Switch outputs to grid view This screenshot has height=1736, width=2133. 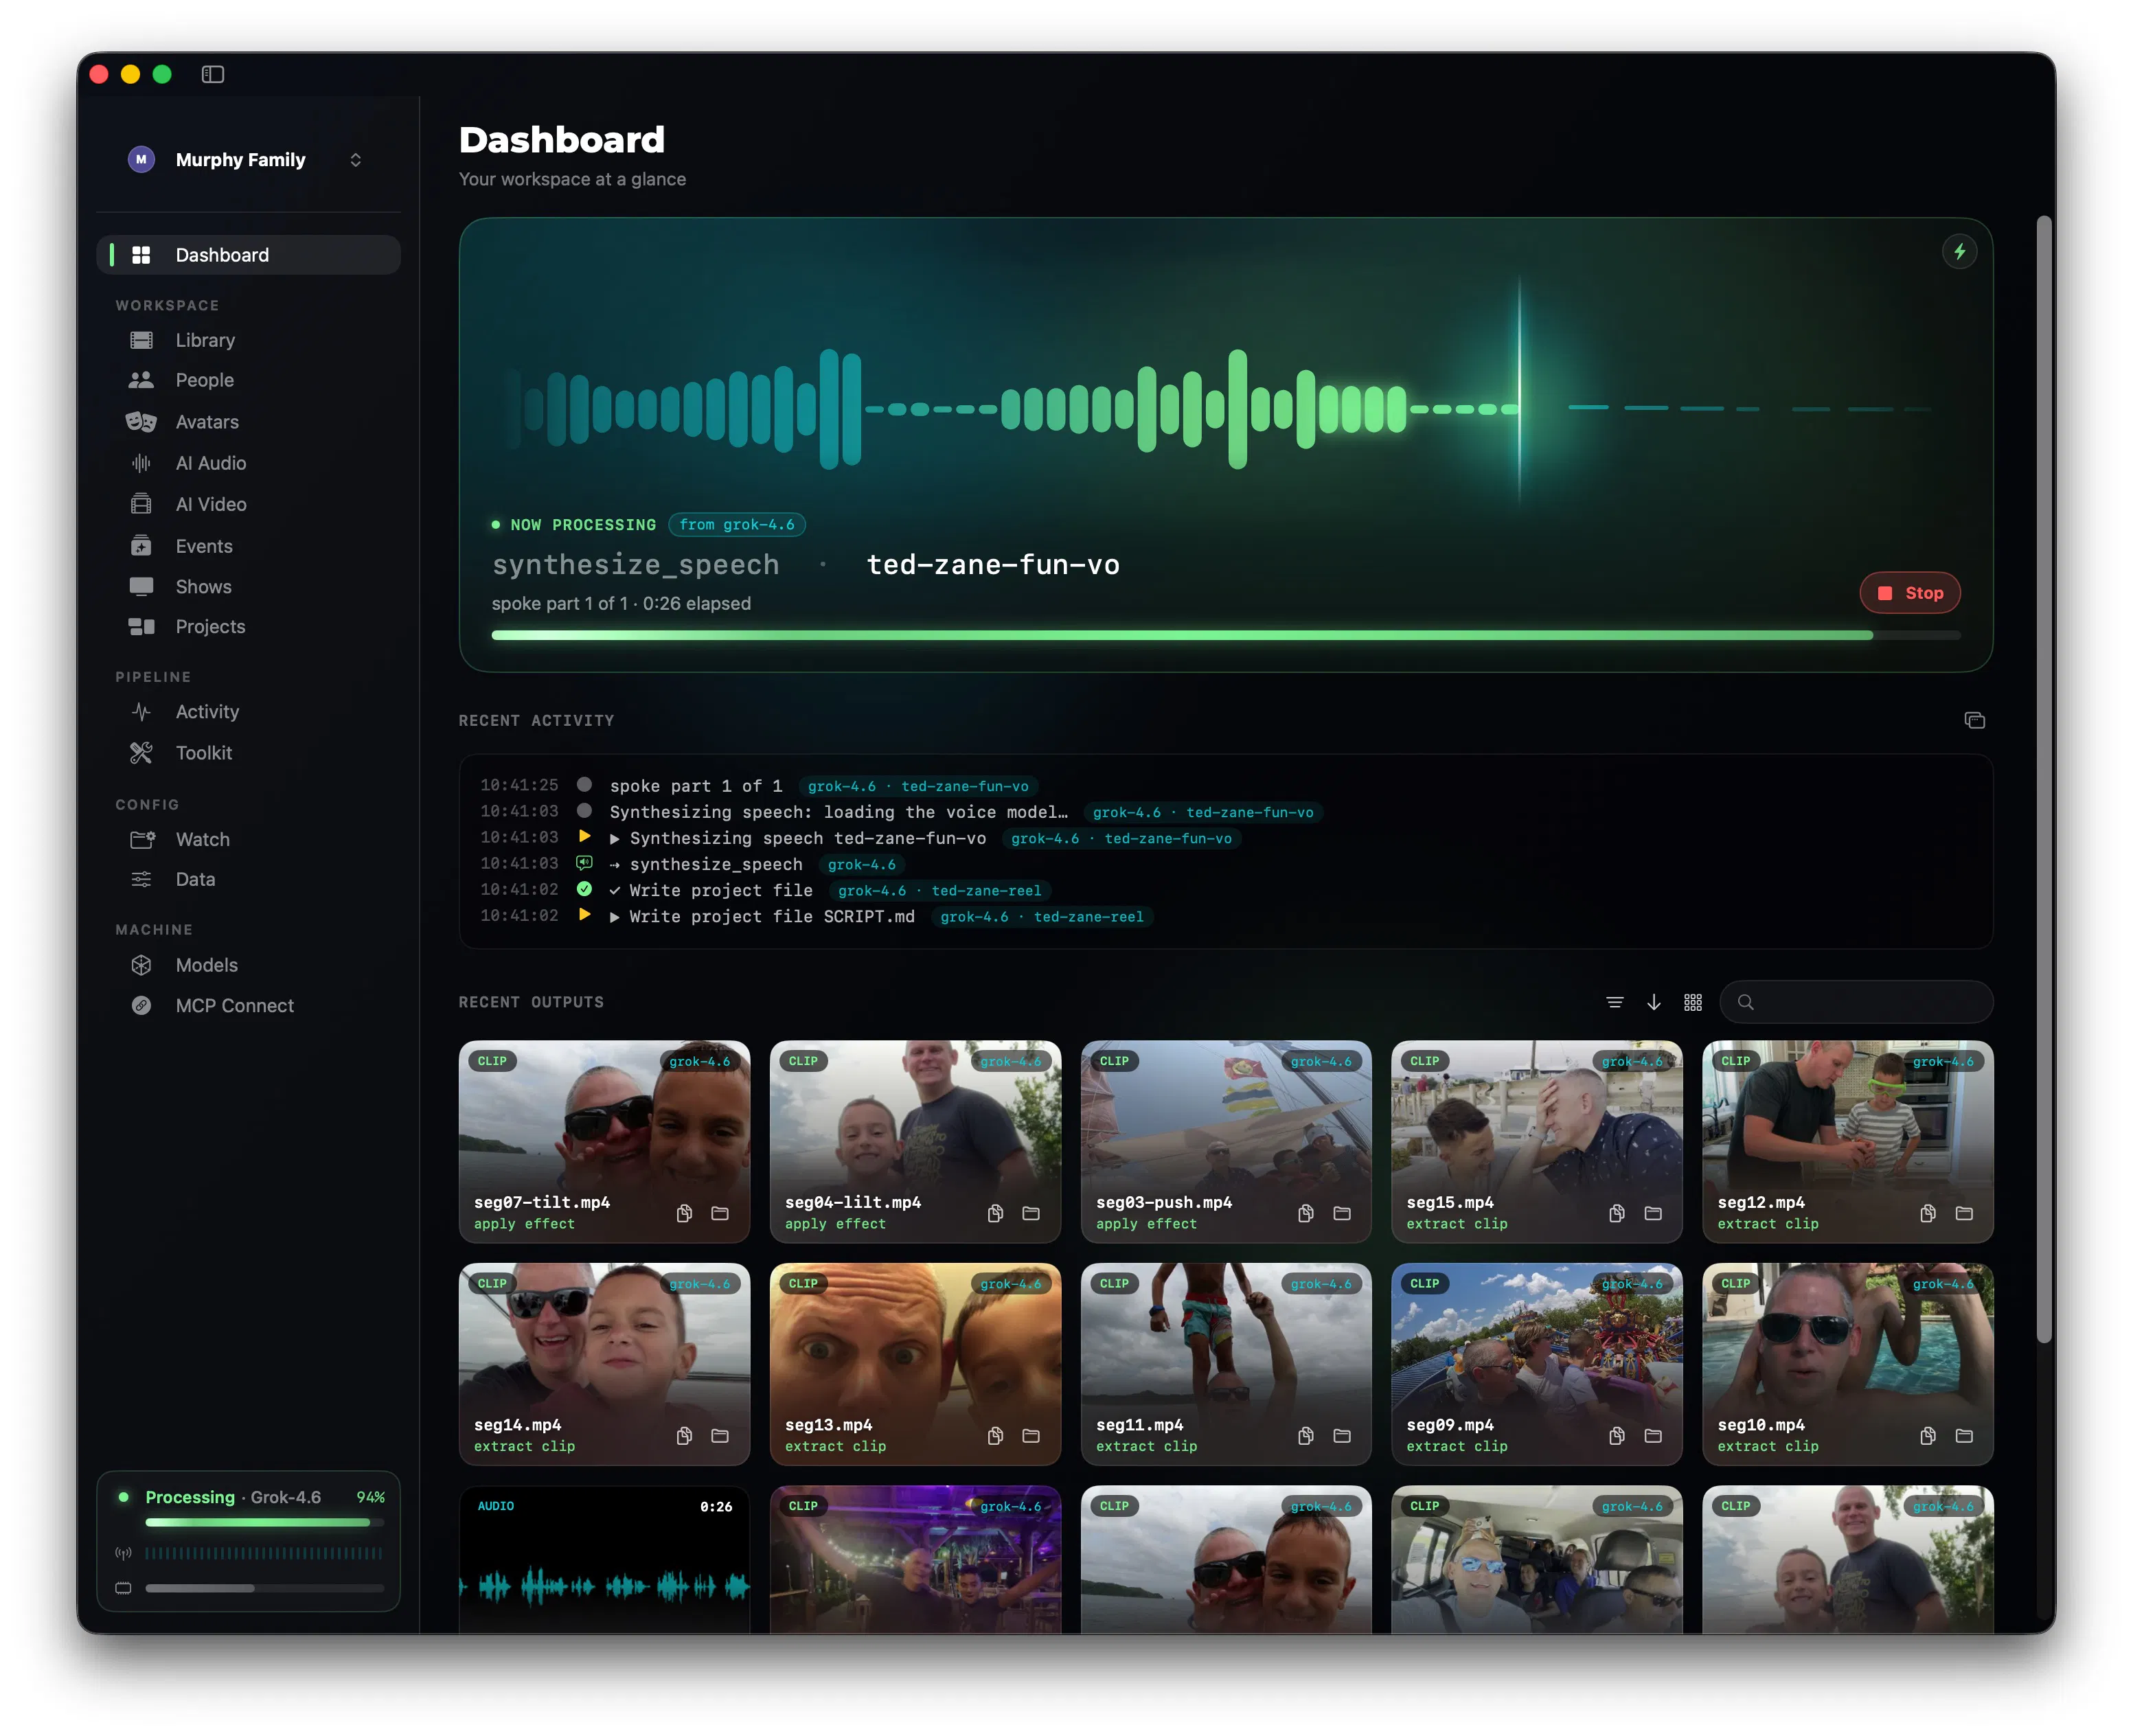(x=1693, y=1002)
